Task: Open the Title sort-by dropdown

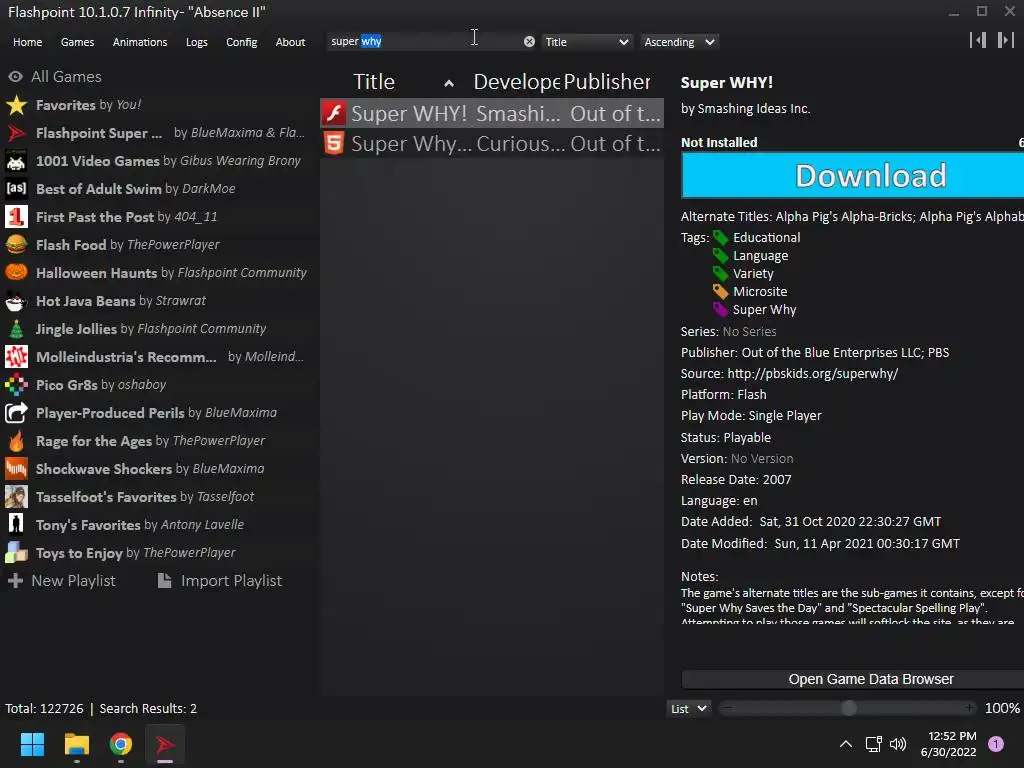Action: (586, 42)
